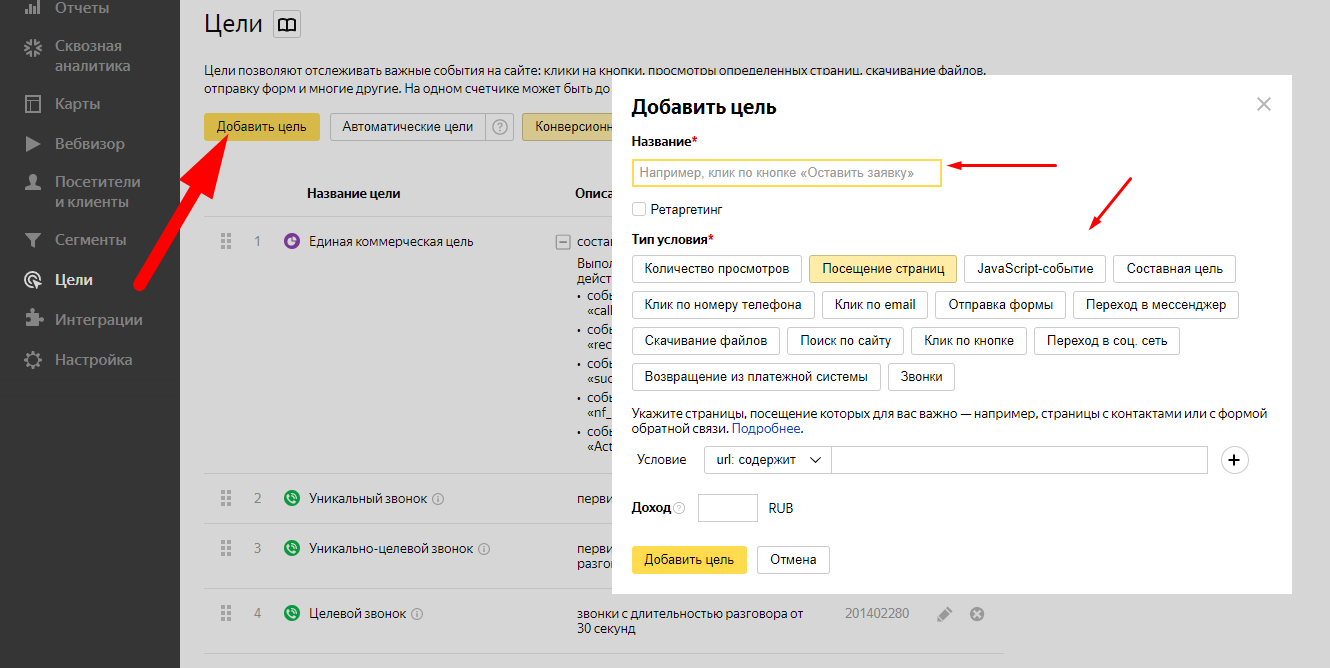Screen dimensions: 1330x668
Task: Click the Интеграции puzzle icon
Action: click(33, 320)
